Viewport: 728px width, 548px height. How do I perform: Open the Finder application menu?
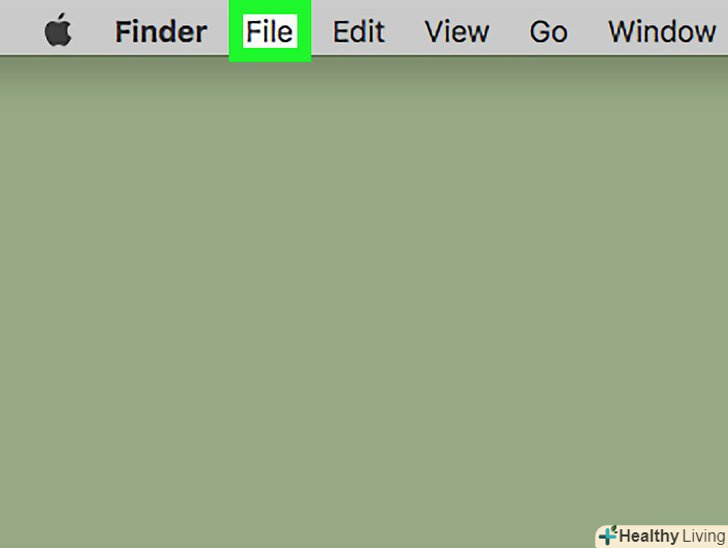click(x=161, y=32)
